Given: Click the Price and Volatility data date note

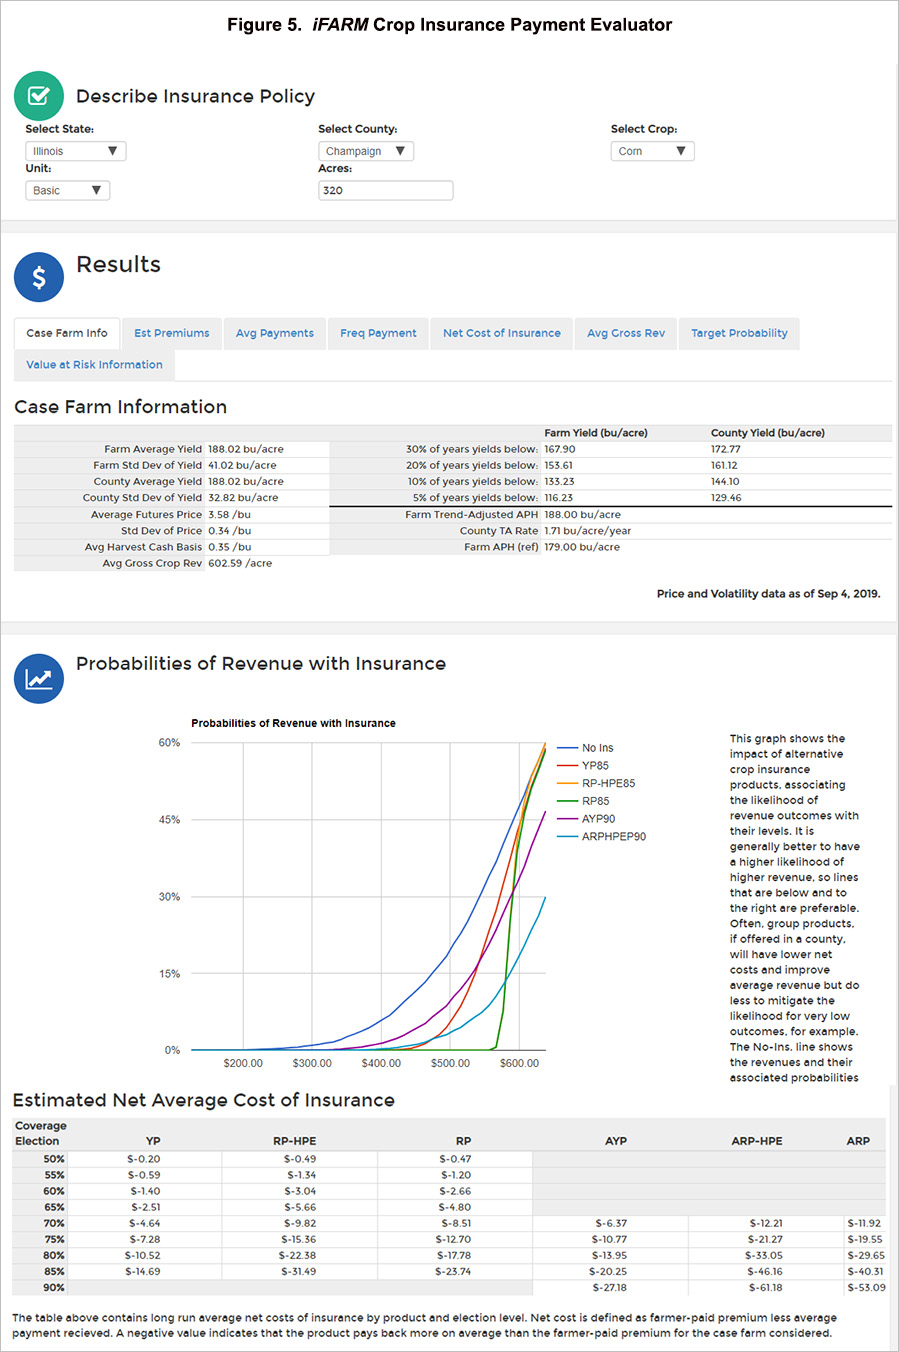Looking at the screenshot, I should [768, 594].
